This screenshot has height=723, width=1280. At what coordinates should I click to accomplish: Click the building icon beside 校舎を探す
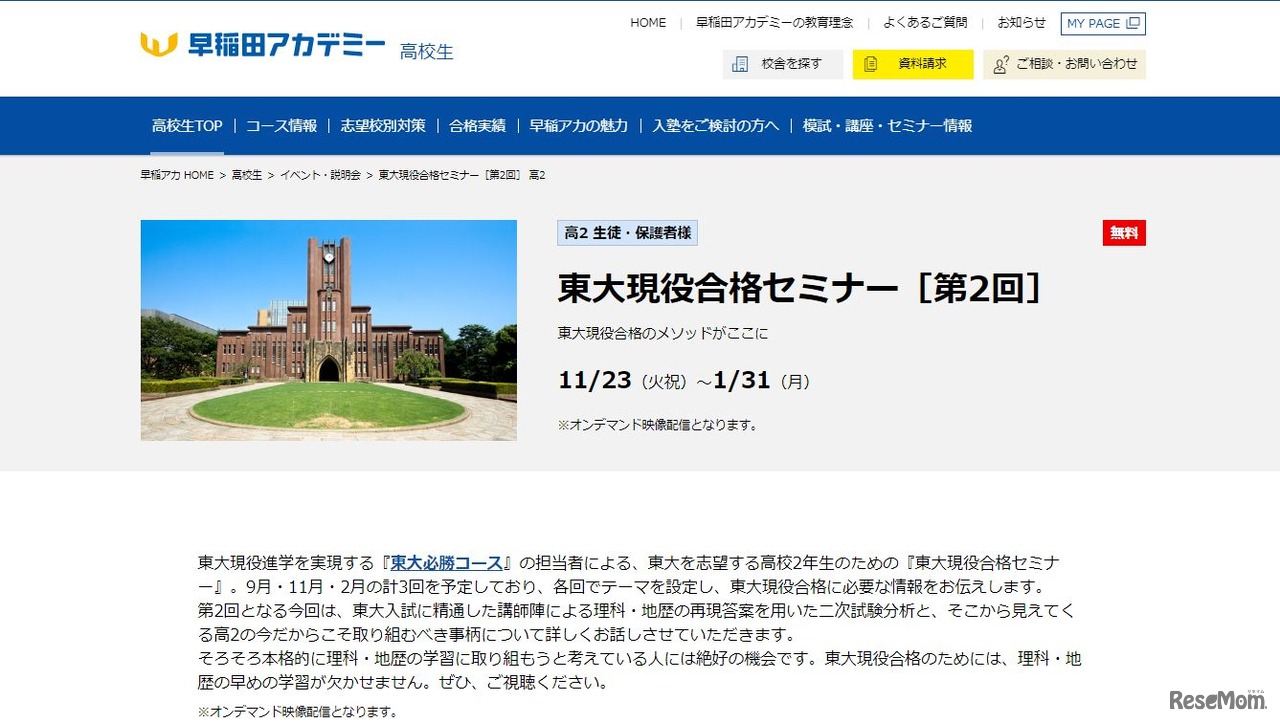740,63
